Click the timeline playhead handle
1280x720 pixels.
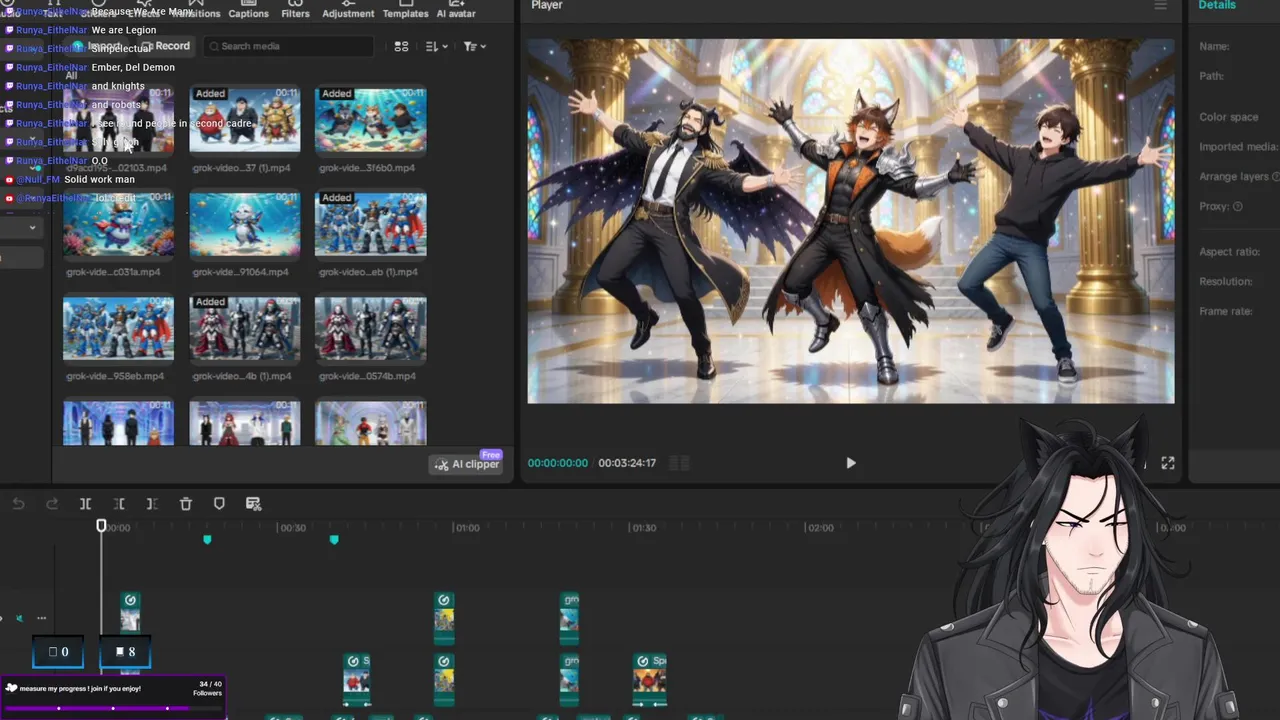coord(101,526)
